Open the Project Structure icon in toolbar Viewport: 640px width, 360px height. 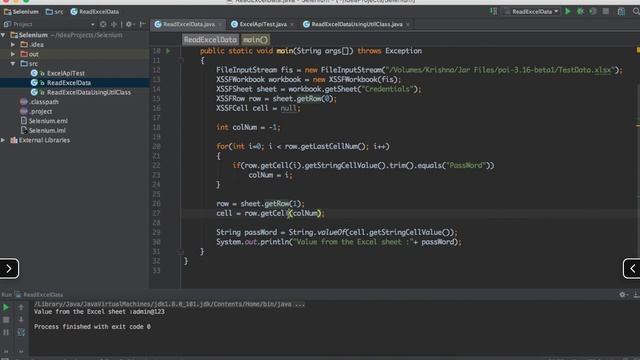(621, 11)
